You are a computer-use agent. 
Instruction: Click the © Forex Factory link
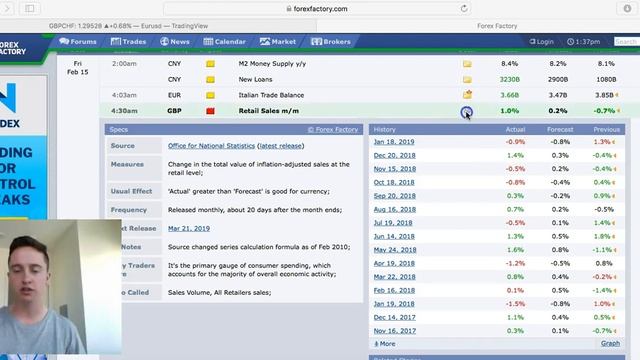point(333,129)
